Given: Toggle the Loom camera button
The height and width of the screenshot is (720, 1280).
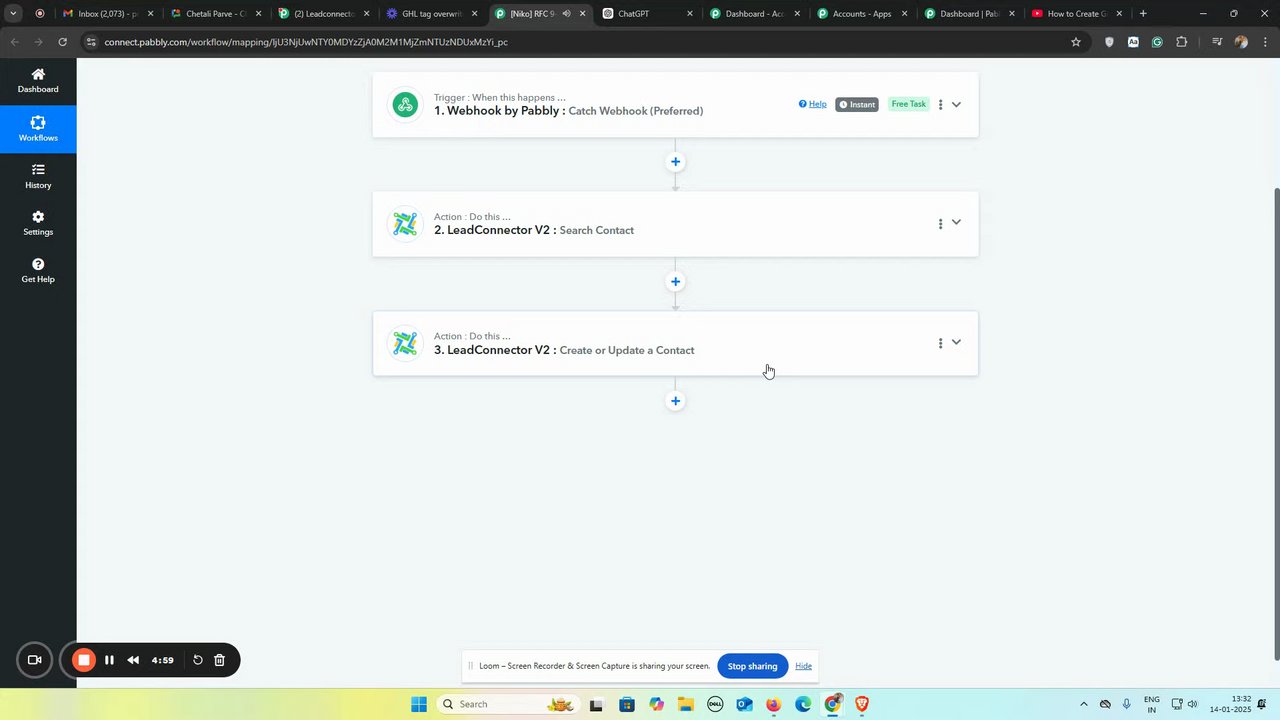Looking at the screenshot, I should 34,660.
